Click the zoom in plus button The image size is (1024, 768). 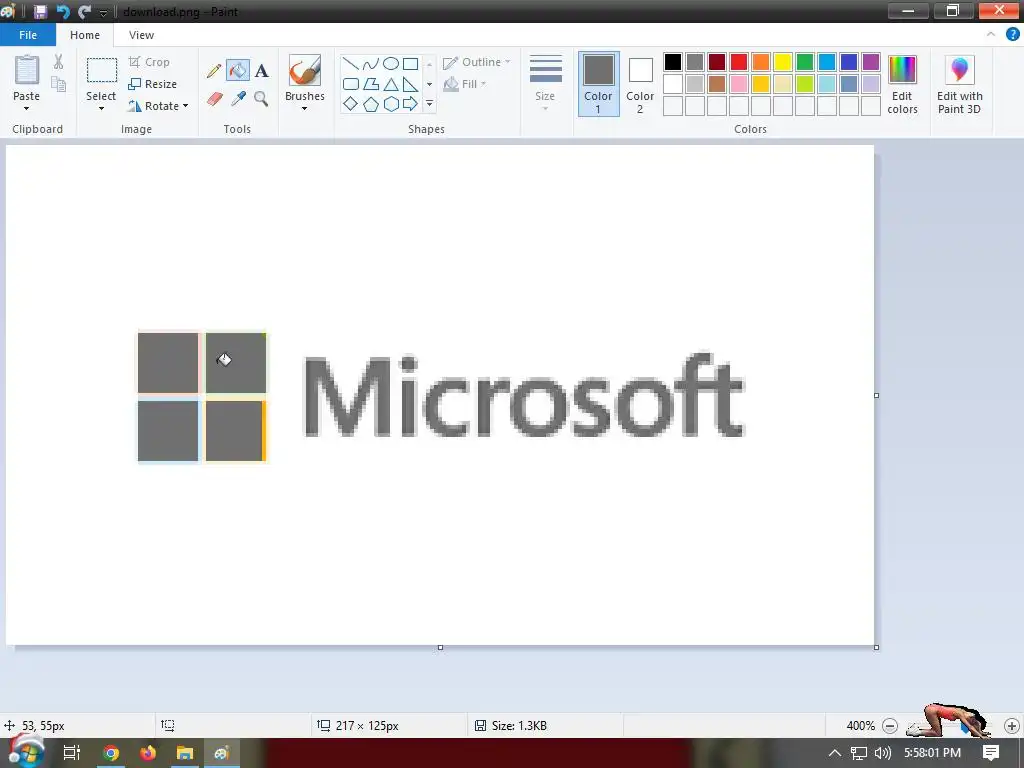tap(1012, 726)
